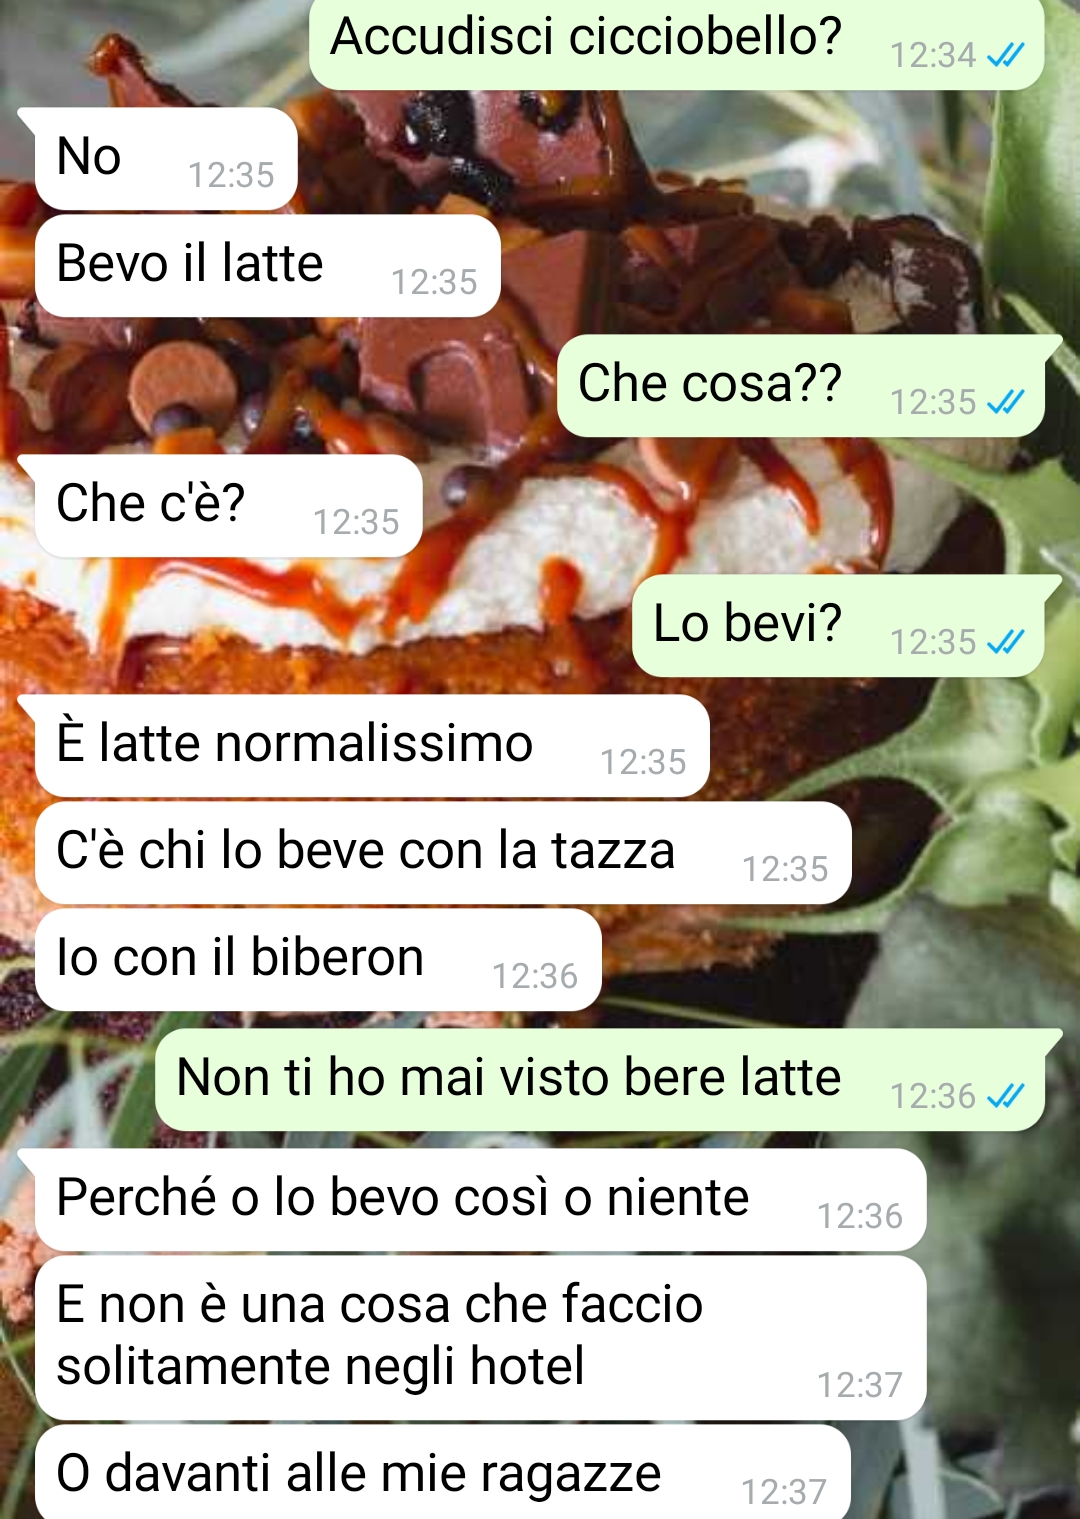This screenshot has width=1080, height=1519.
Task: Tap the 'O davanti alle mie ragazze' message
Action: point(443,1472)
